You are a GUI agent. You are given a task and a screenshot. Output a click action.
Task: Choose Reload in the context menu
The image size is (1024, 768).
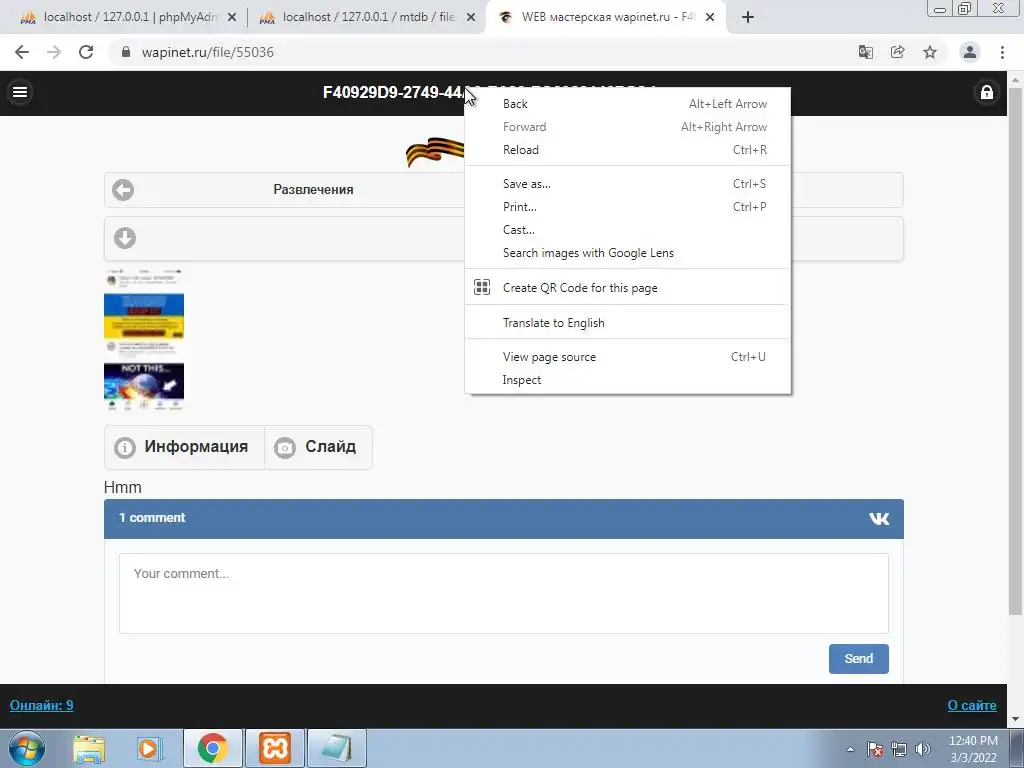click(x=627, y=150)
